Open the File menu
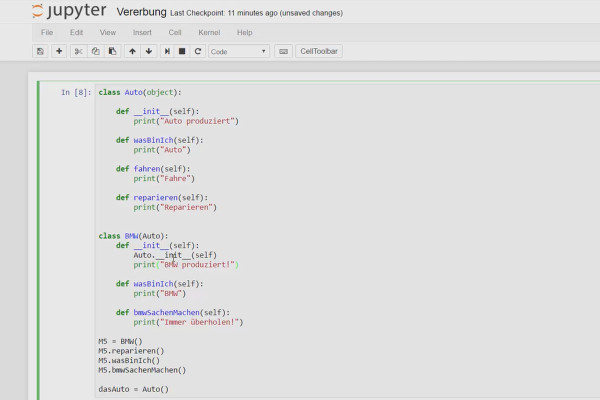 click(47, 33)
